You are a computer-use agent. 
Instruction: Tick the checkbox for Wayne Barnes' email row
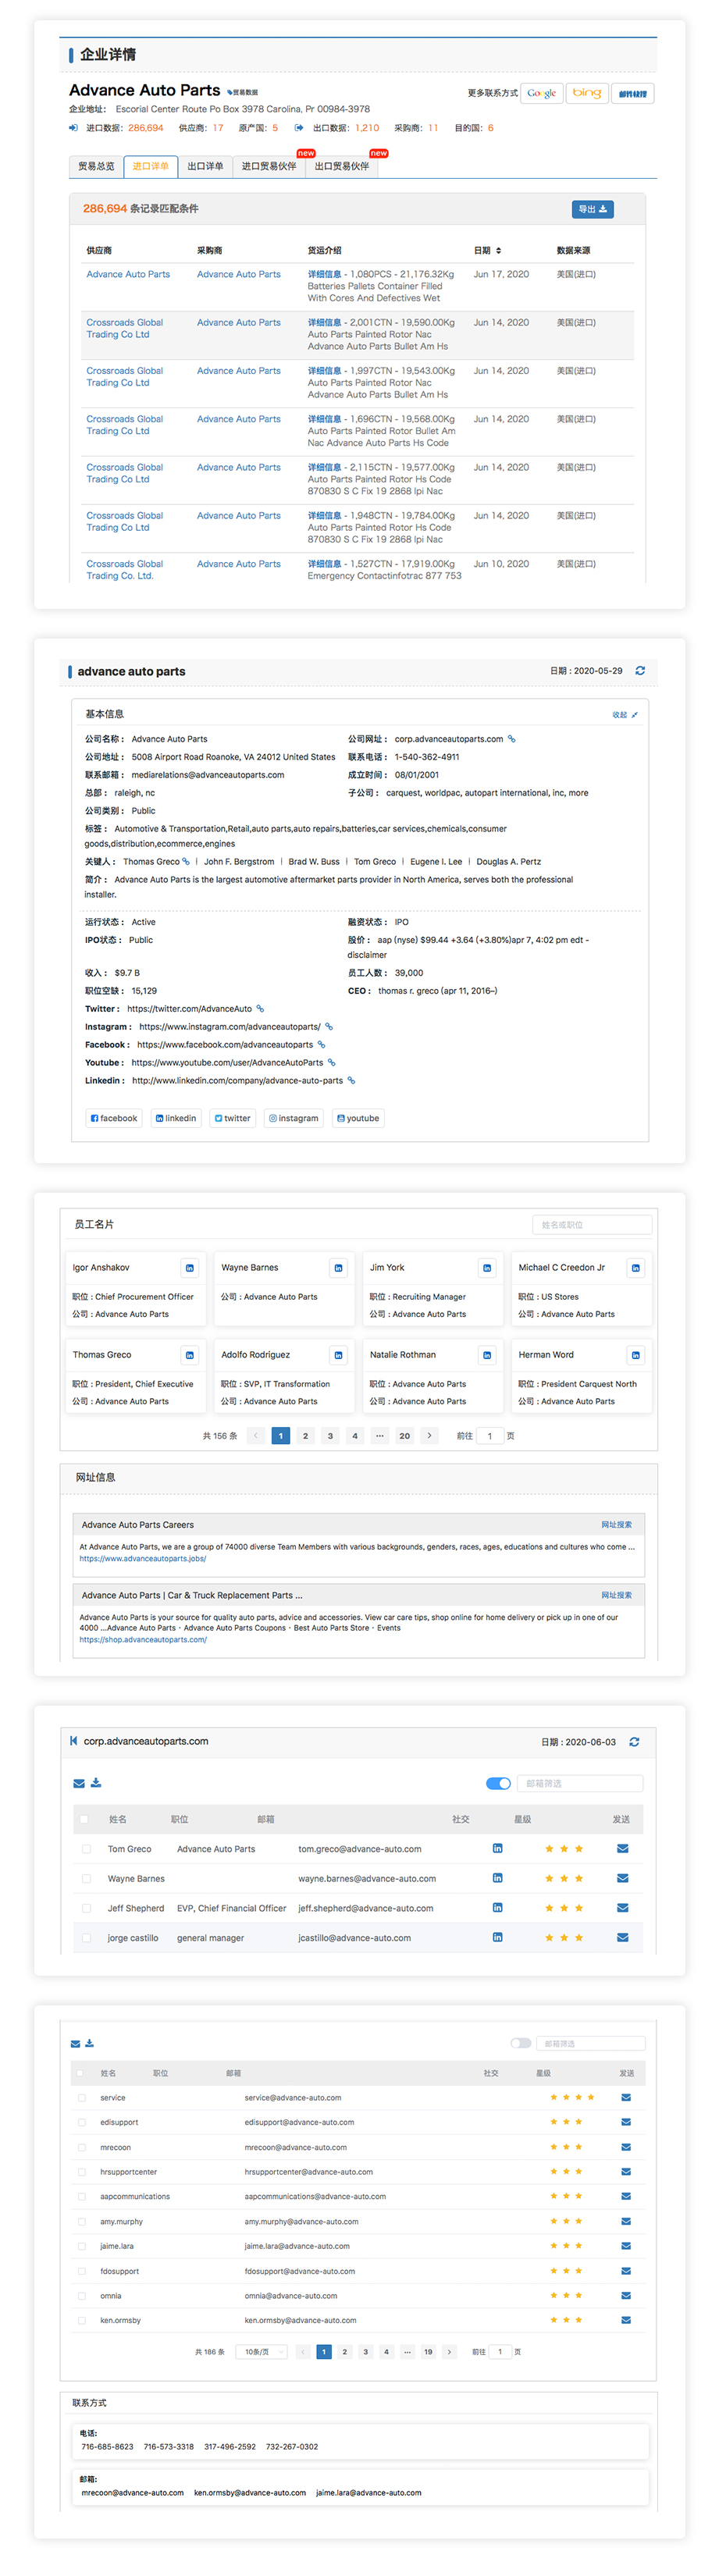click(x=86, y=1879)
